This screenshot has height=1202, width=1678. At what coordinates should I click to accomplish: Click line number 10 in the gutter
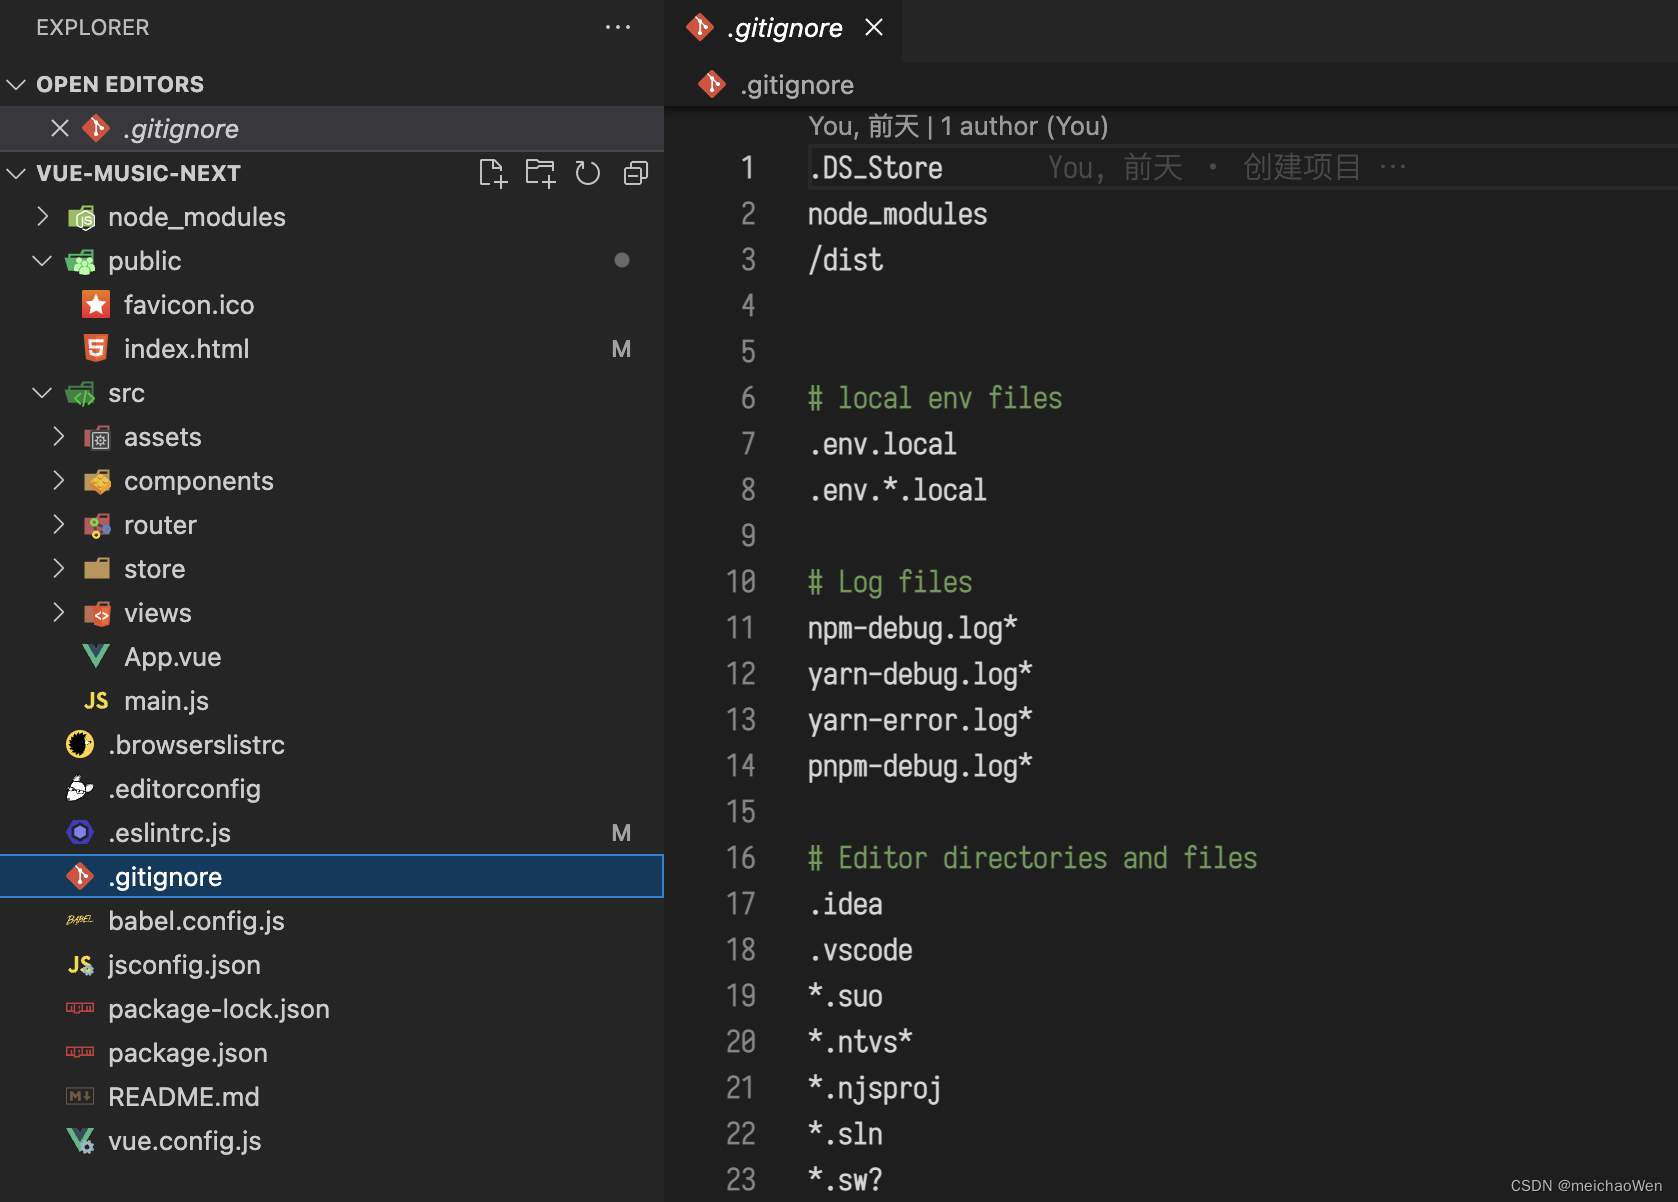click(741, 582)
